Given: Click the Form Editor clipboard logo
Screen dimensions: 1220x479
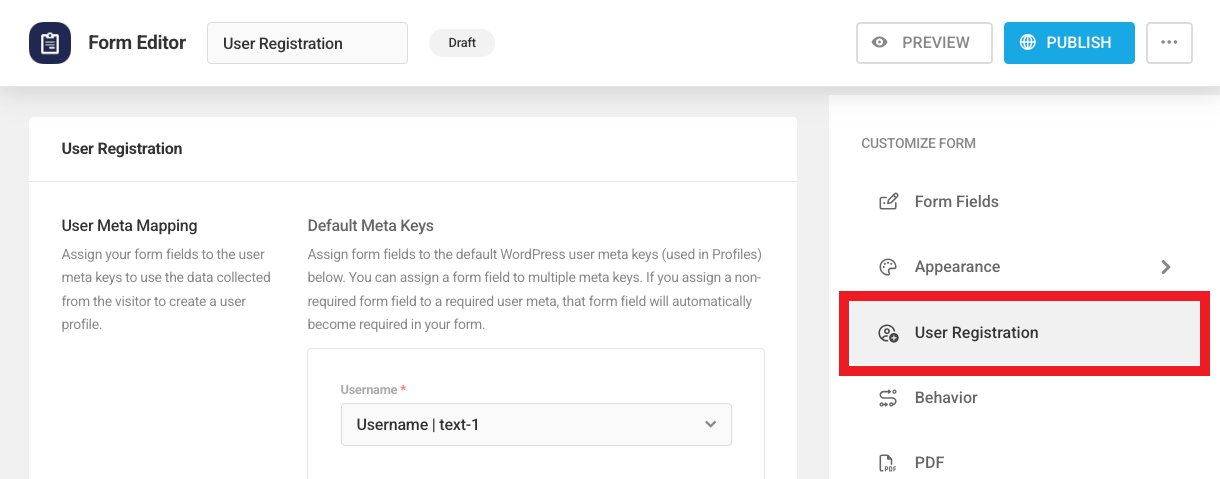Looking at the screenshot, I should [50, 43].
